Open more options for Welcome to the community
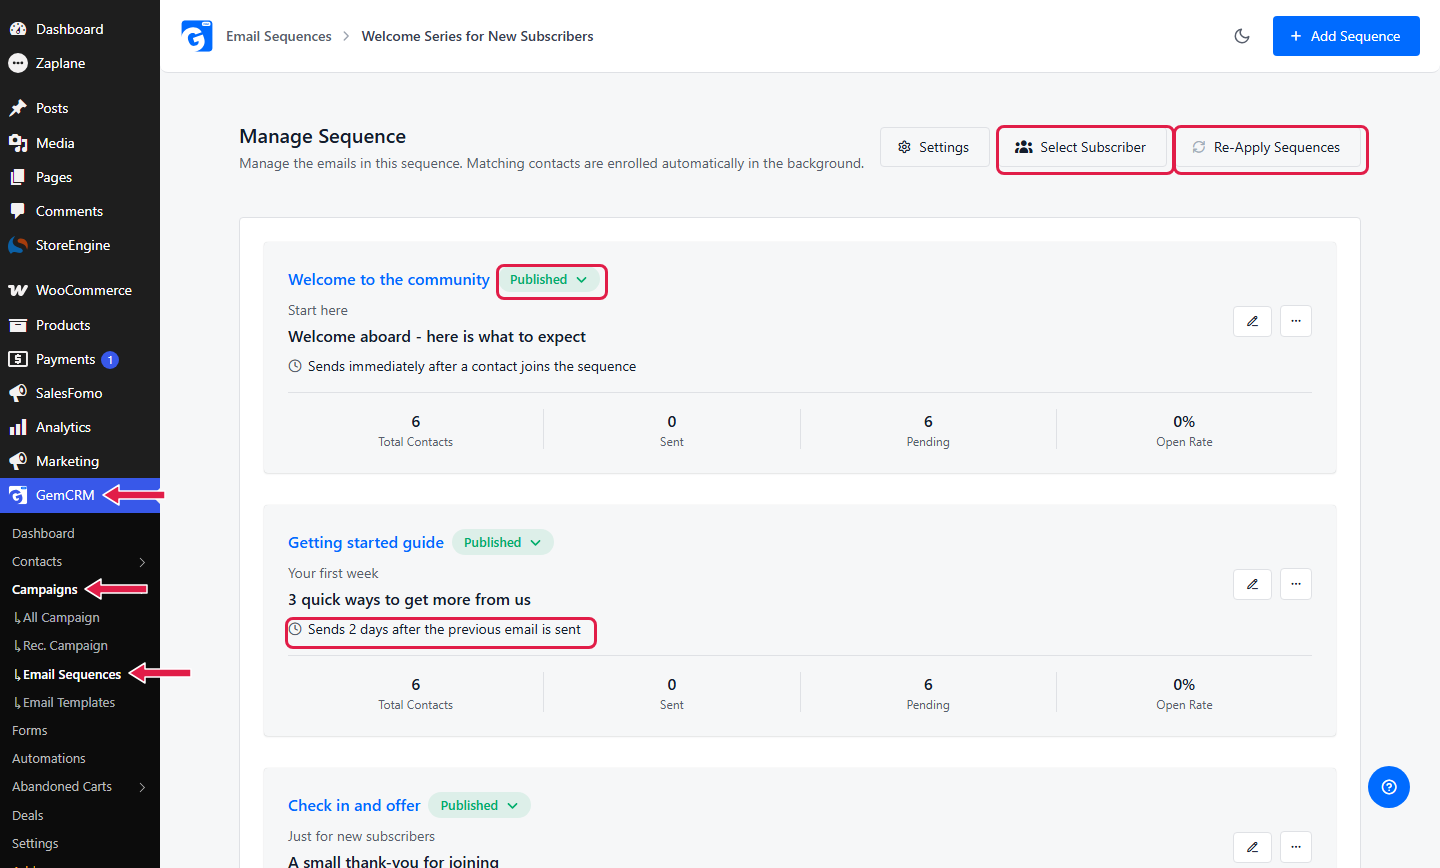Screen dimensions: 1440x868 1296,321
